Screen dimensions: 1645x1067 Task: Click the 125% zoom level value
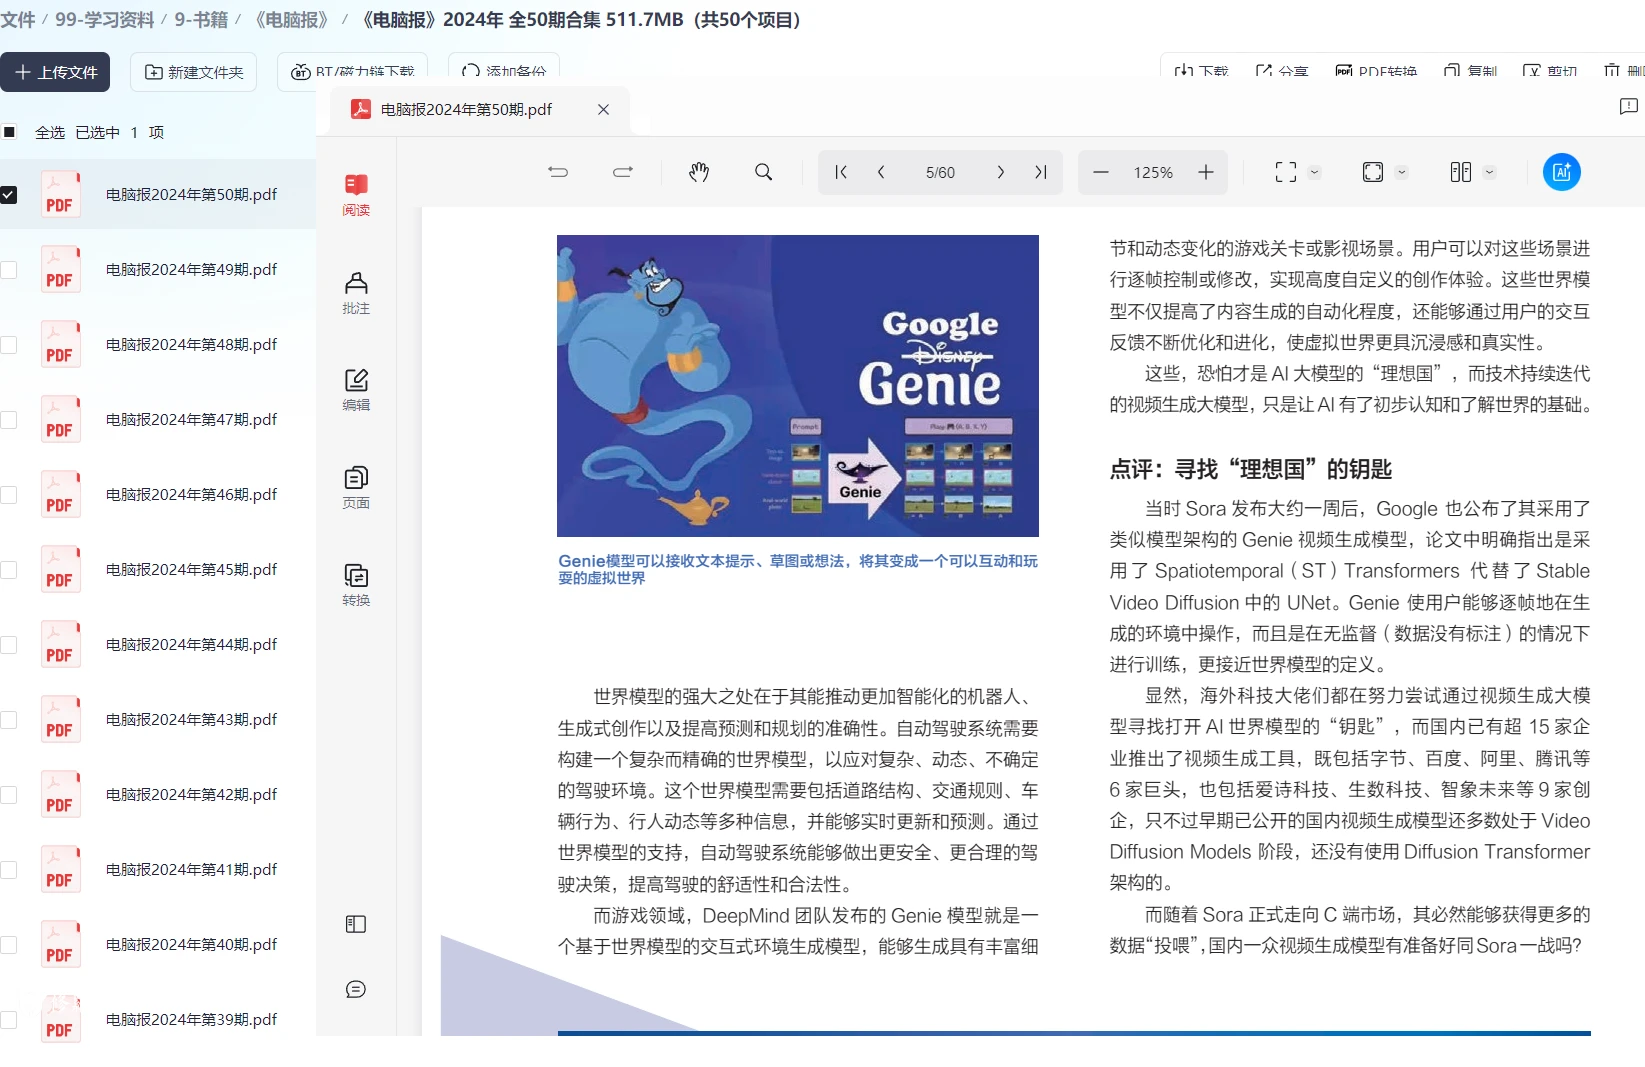pyautogui.click(x=1153, y=172)
